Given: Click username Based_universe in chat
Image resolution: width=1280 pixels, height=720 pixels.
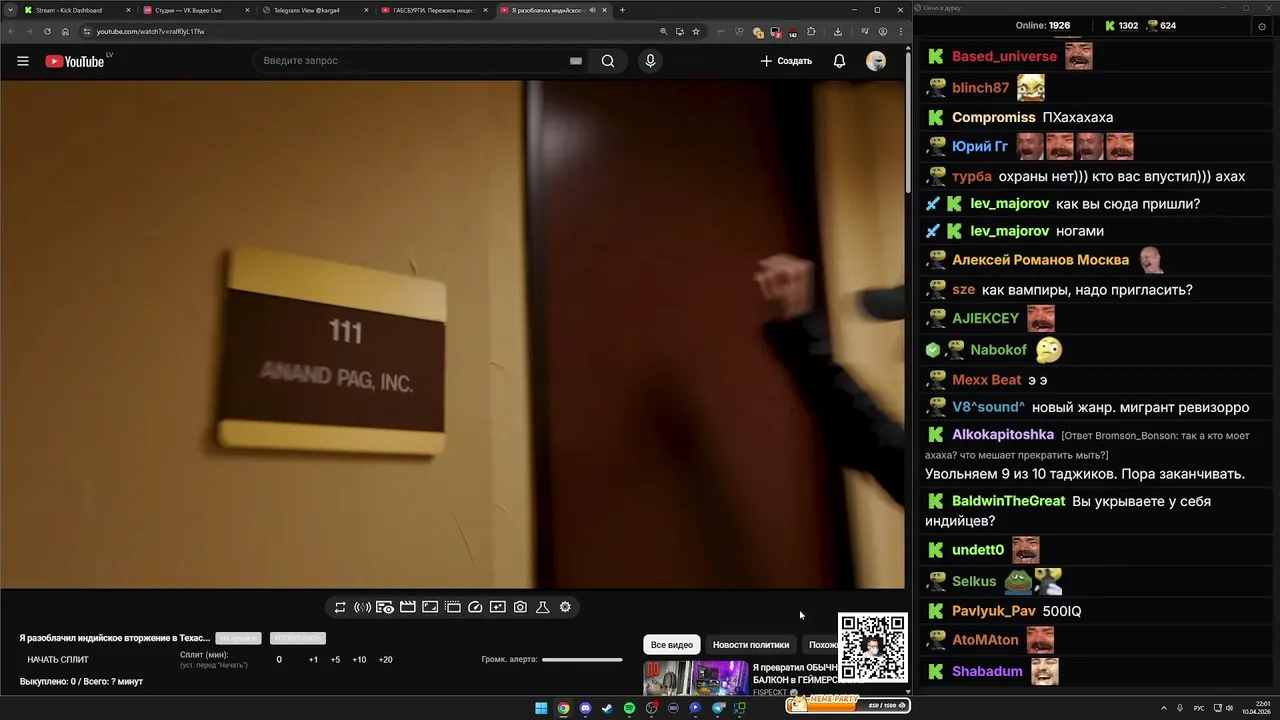Looking at the screenshot, I should point(1004,57).
